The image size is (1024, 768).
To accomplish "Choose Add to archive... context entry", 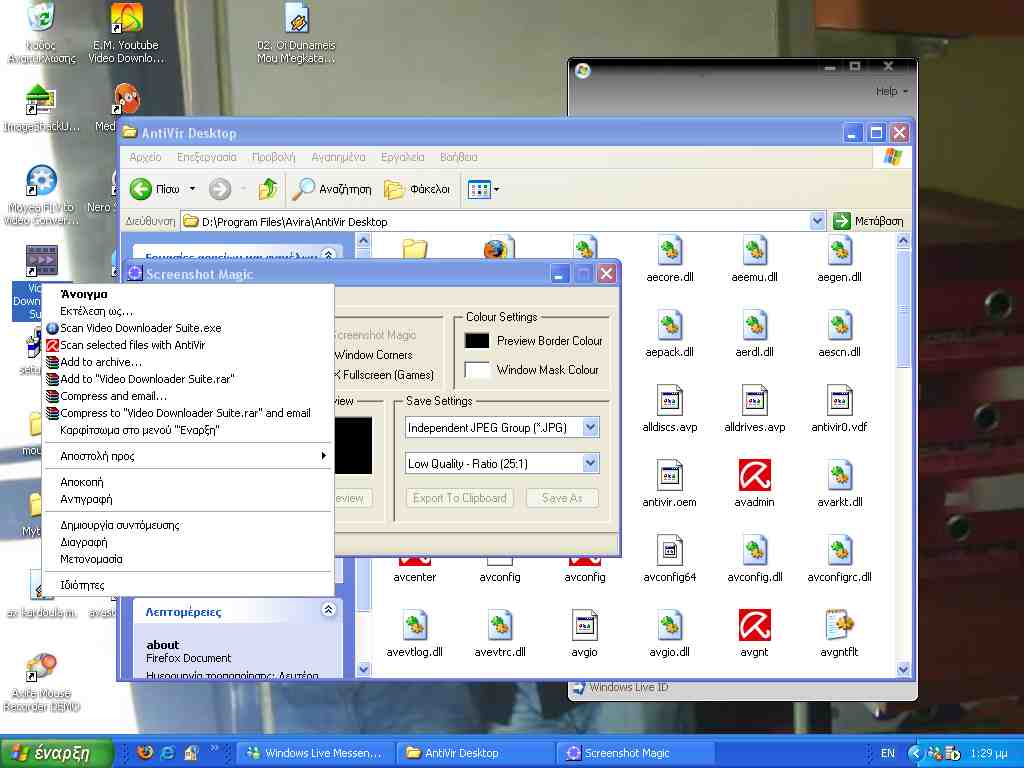I will coord(187,362).
